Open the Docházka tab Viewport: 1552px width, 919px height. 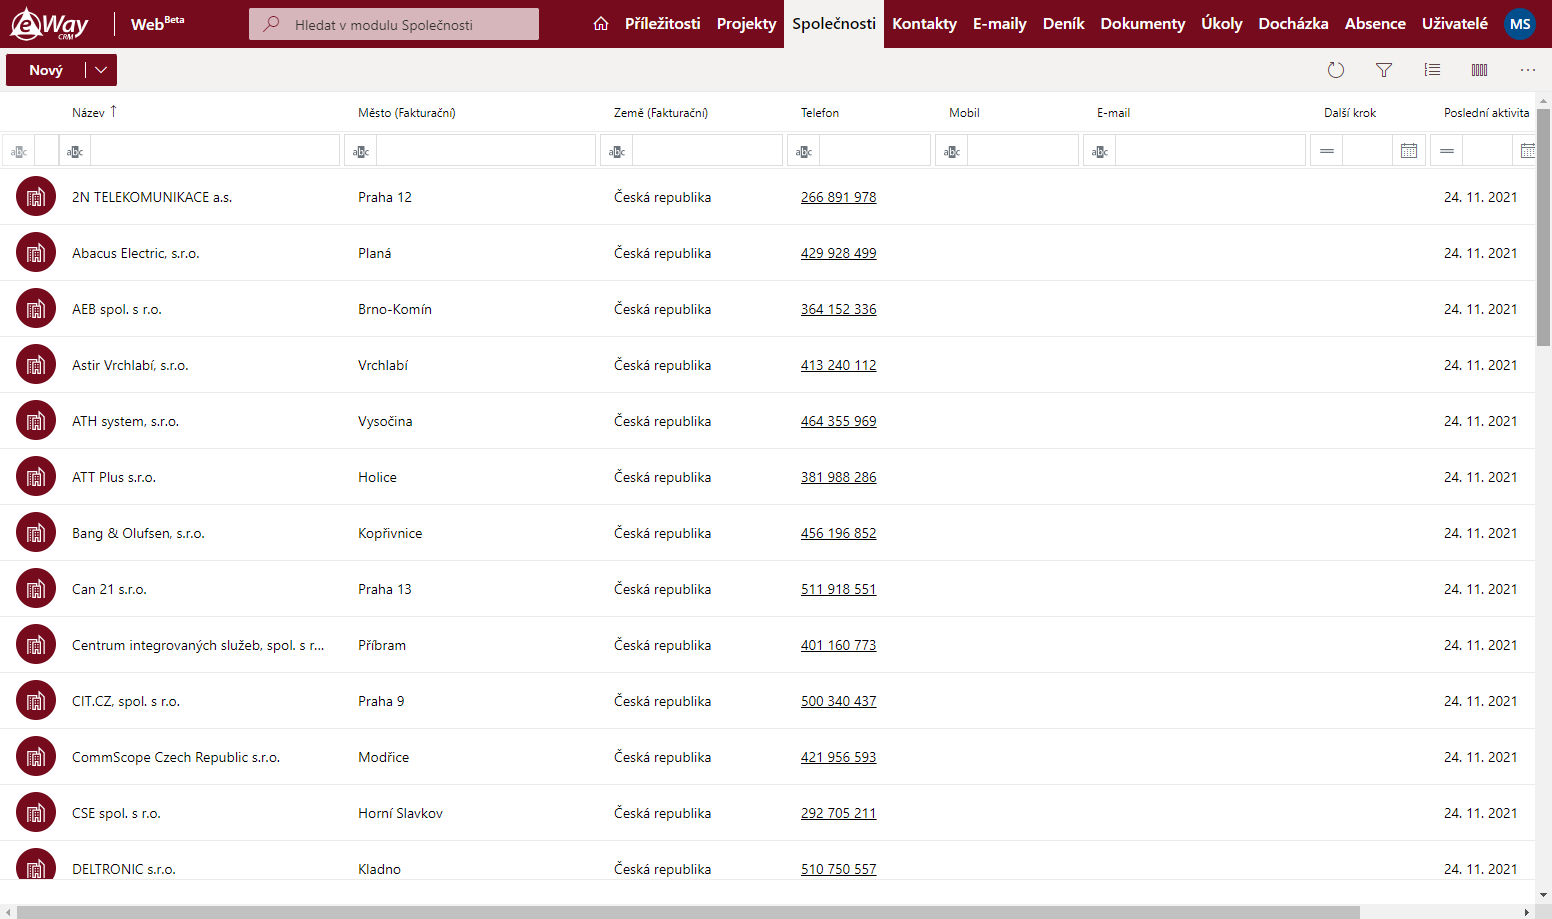[x=1293, y=24]
